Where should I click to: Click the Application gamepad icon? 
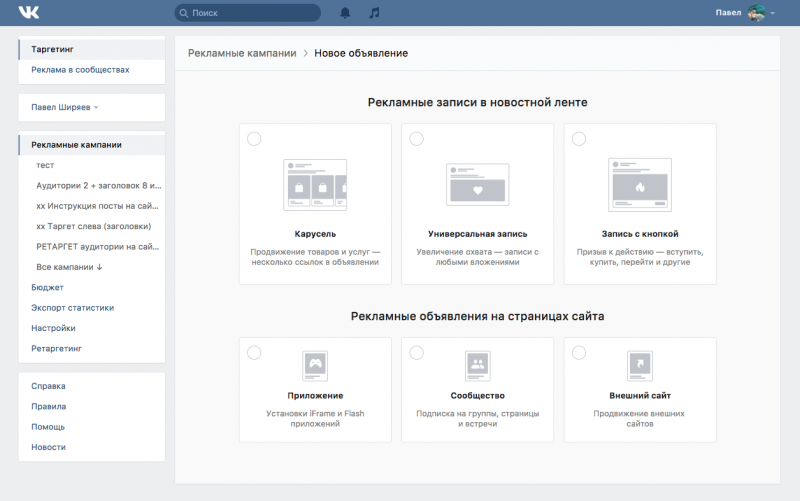coord(315,366)
